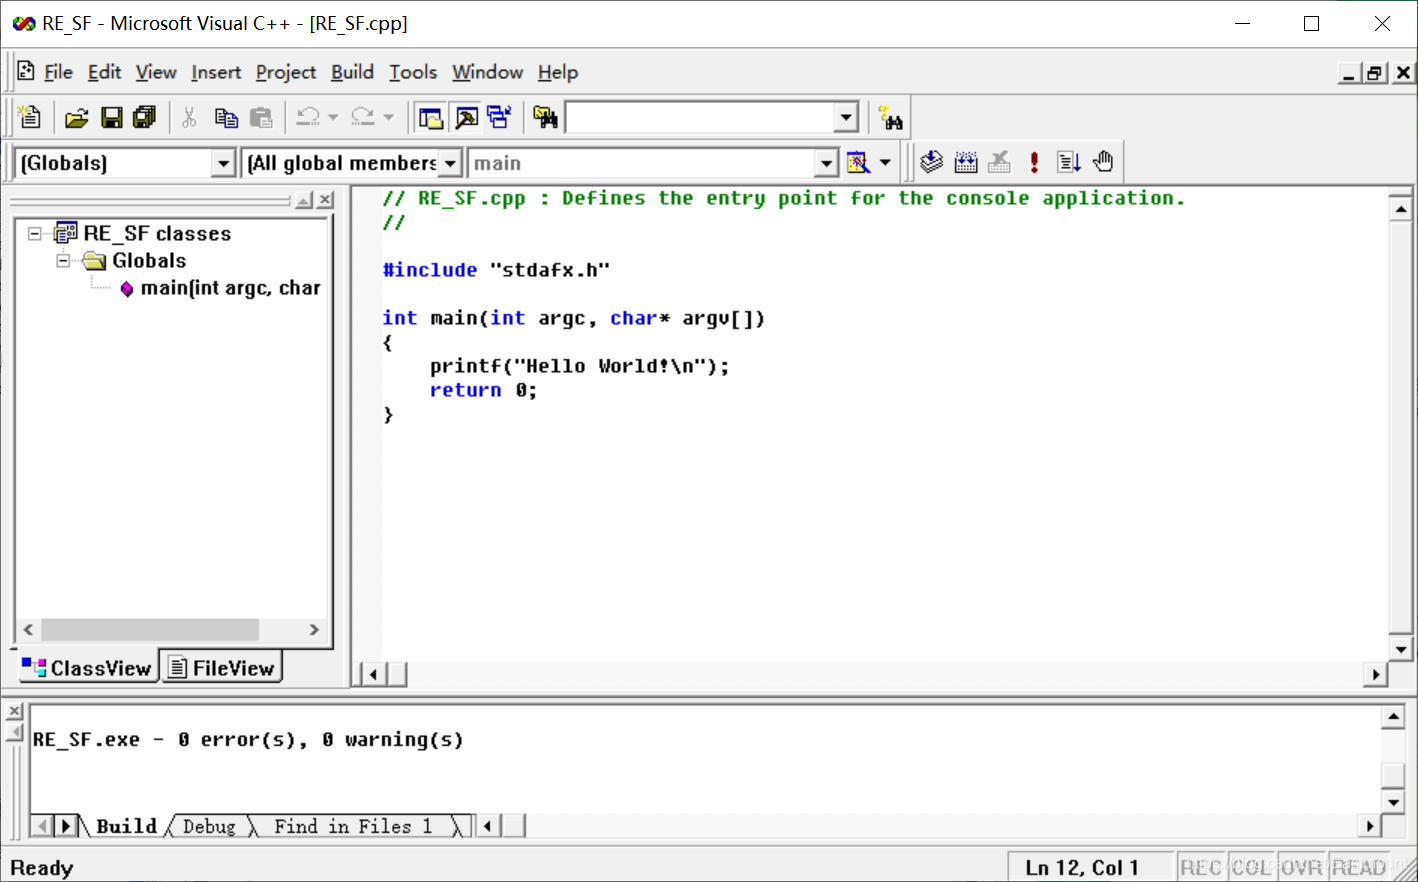1418x882 pixels.
Task: Click the workspace horizontal scrollbar thumb
Action: tap(150, 629)
